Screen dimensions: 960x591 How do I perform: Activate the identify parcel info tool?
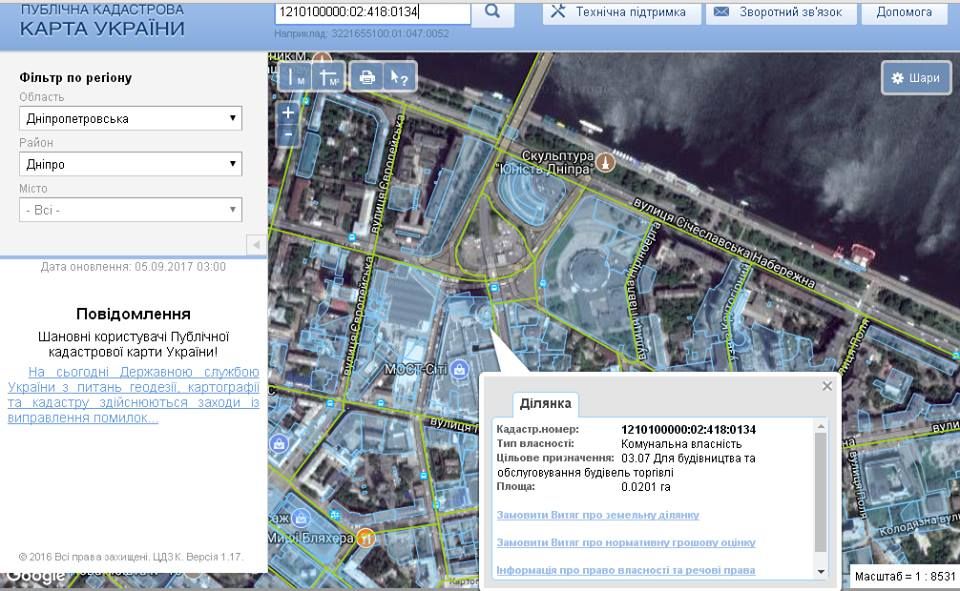tap(398, 77)
